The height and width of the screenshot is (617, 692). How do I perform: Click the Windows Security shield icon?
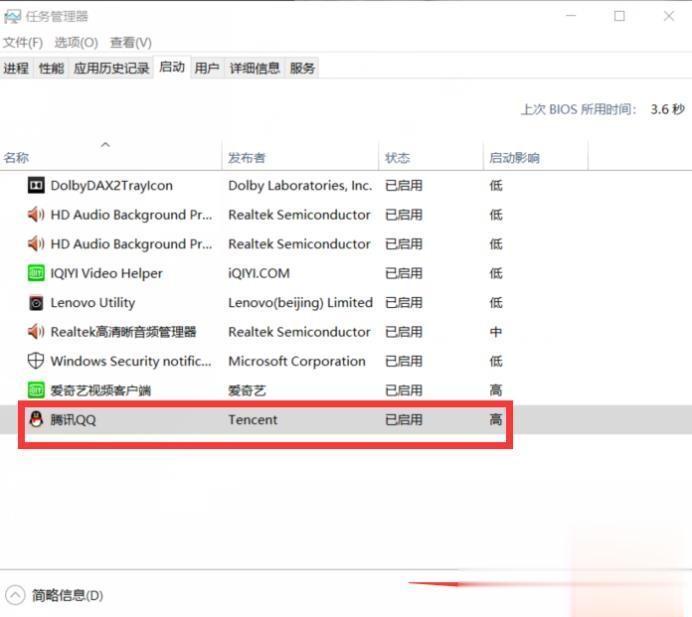point(36,361)
